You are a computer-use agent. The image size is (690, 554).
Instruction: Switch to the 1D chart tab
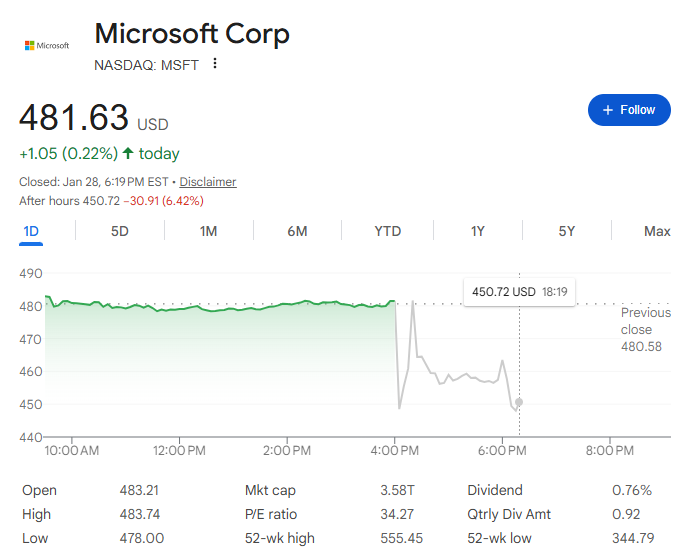pos(31,231)
